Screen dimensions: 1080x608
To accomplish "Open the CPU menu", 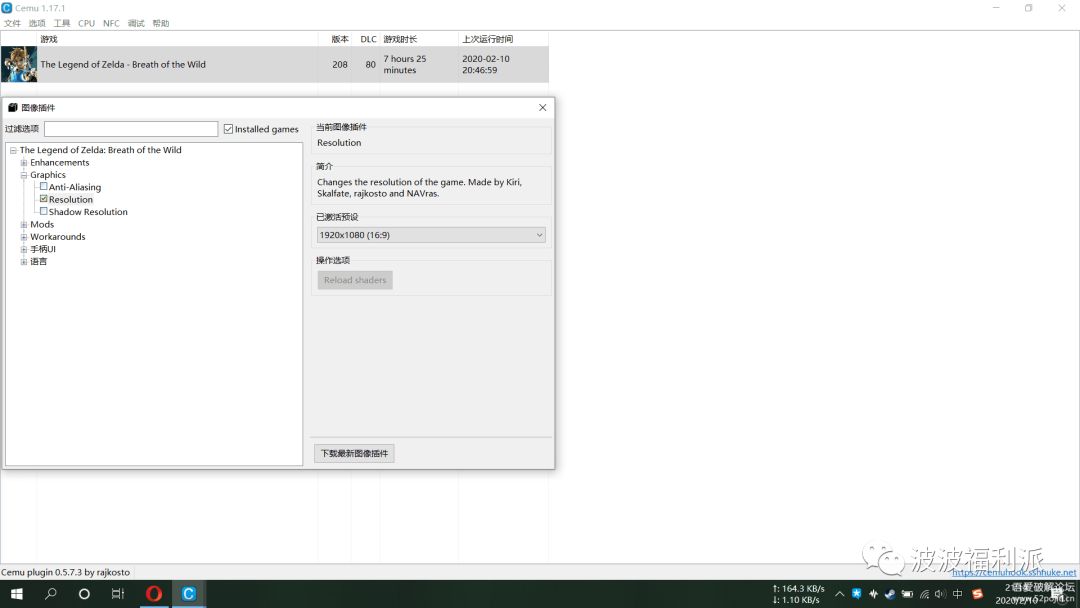I will coord(86,23).
